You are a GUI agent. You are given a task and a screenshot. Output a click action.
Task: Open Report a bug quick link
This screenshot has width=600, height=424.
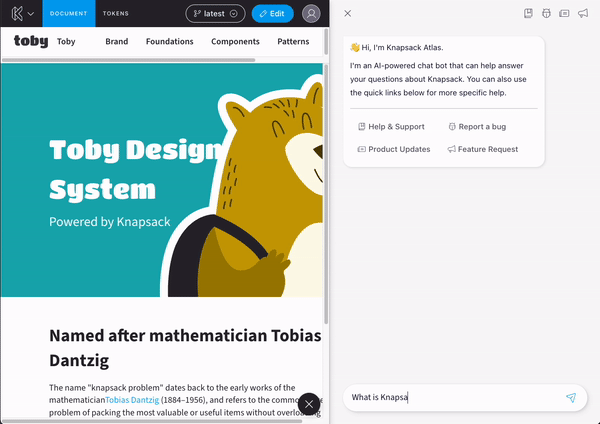(477, 127)
